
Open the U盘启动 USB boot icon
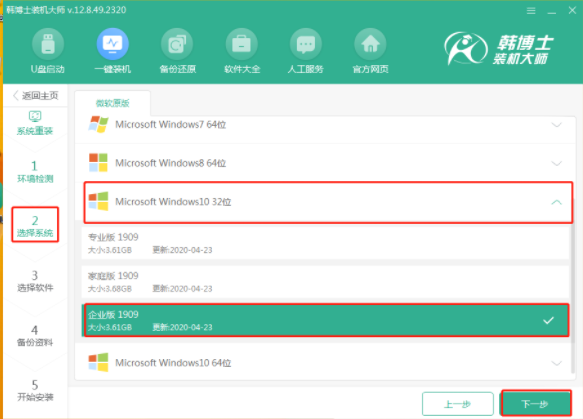[48, 44]
